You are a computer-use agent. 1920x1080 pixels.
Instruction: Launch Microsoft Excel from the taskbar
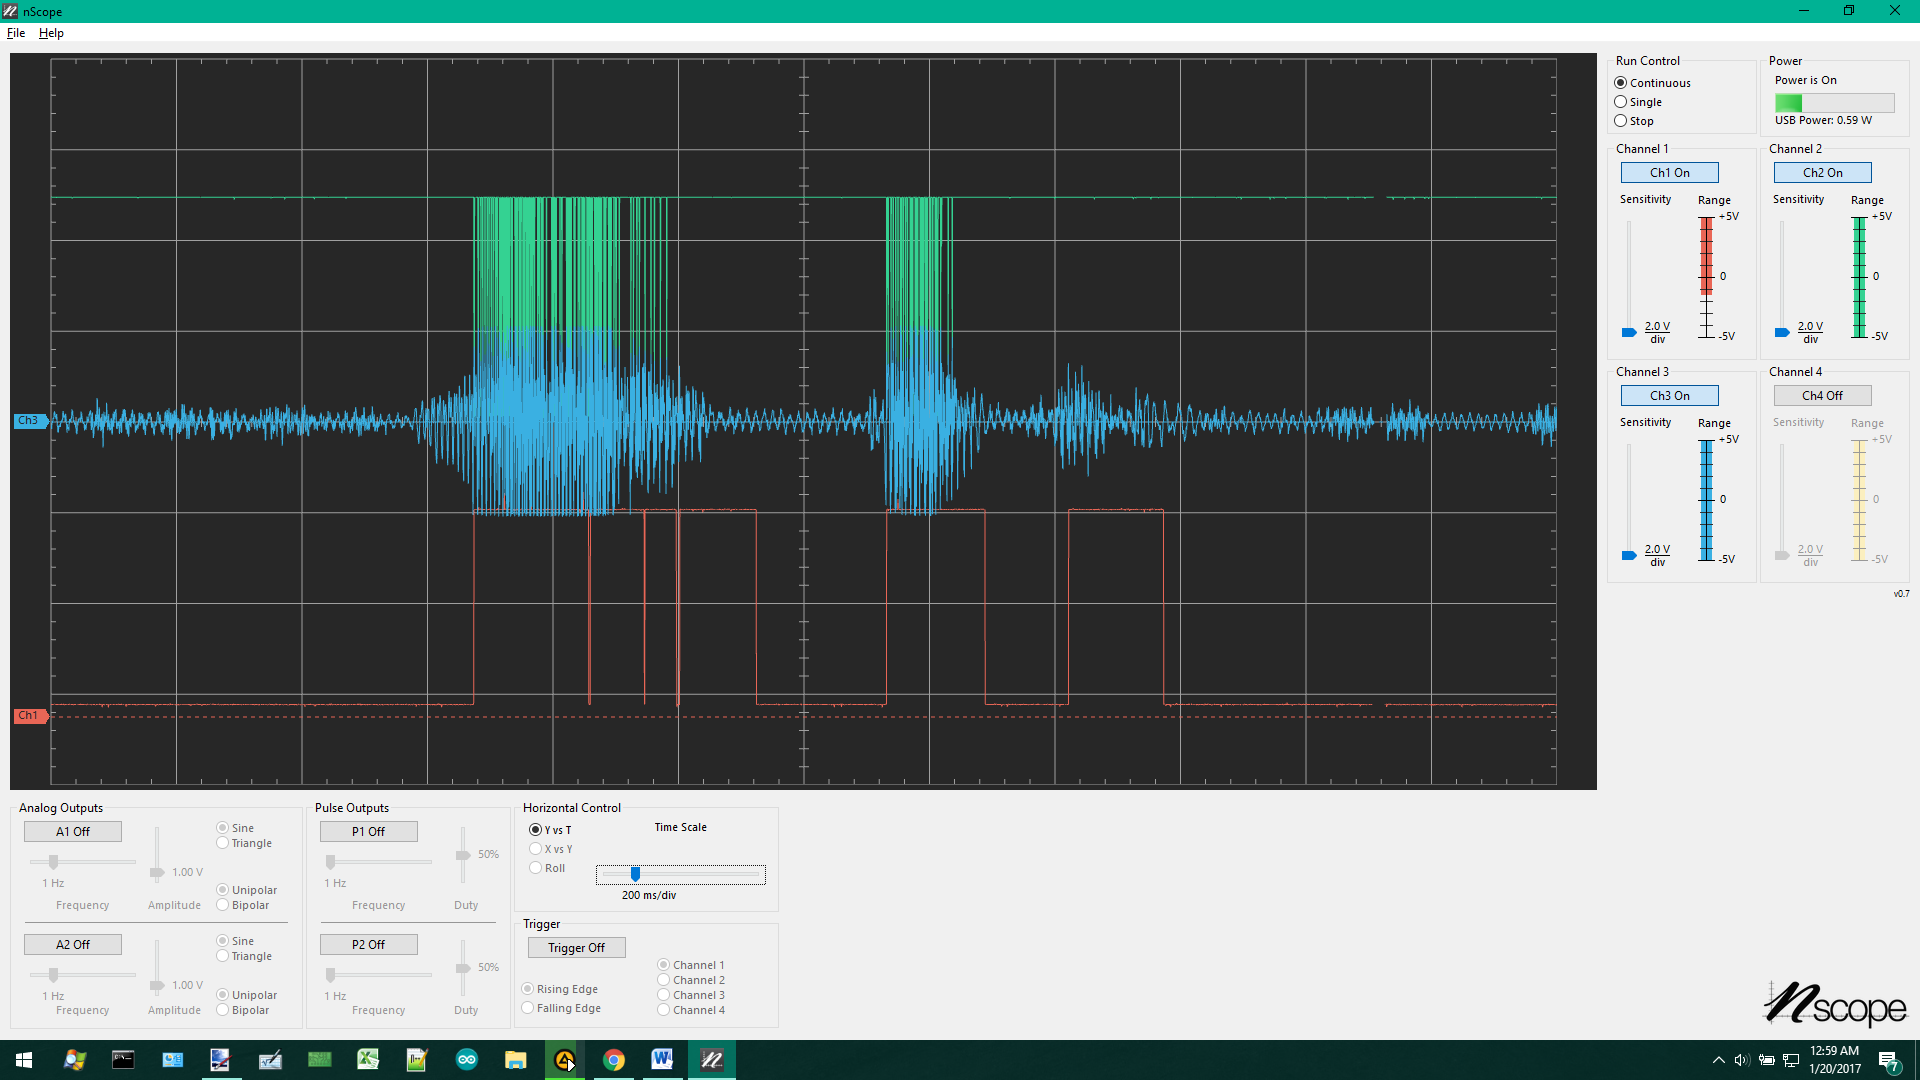(368, 1059)
